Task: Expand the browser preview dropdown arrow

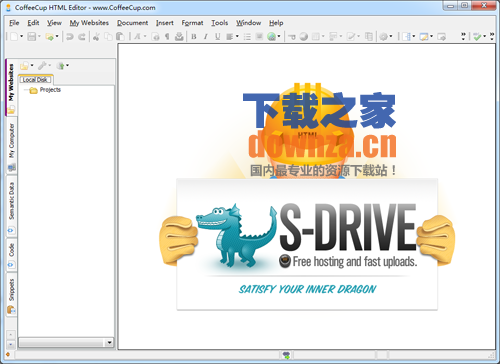Action: click(279, 37)
